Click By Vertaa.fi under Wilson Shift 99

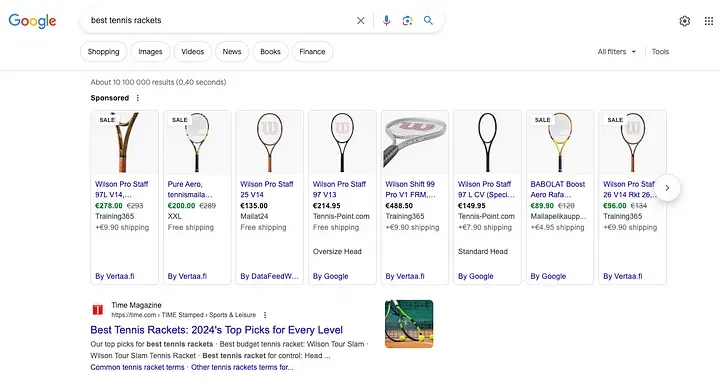tap(405, 276)
